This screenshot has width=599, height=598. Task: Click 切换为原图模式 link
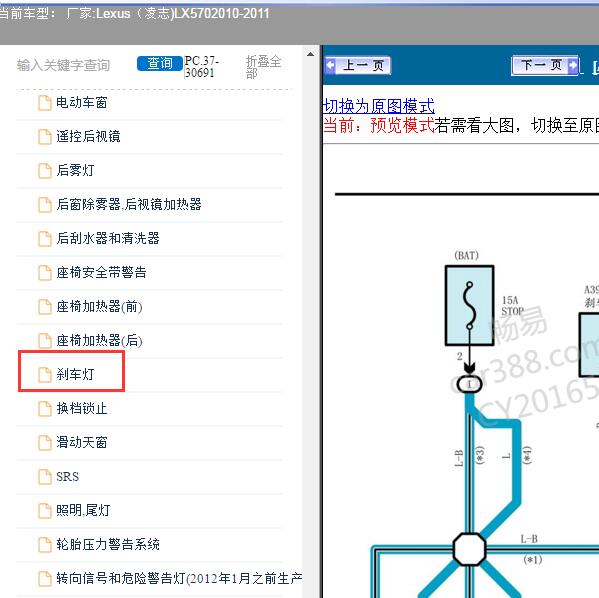click(x=379, y=106)
